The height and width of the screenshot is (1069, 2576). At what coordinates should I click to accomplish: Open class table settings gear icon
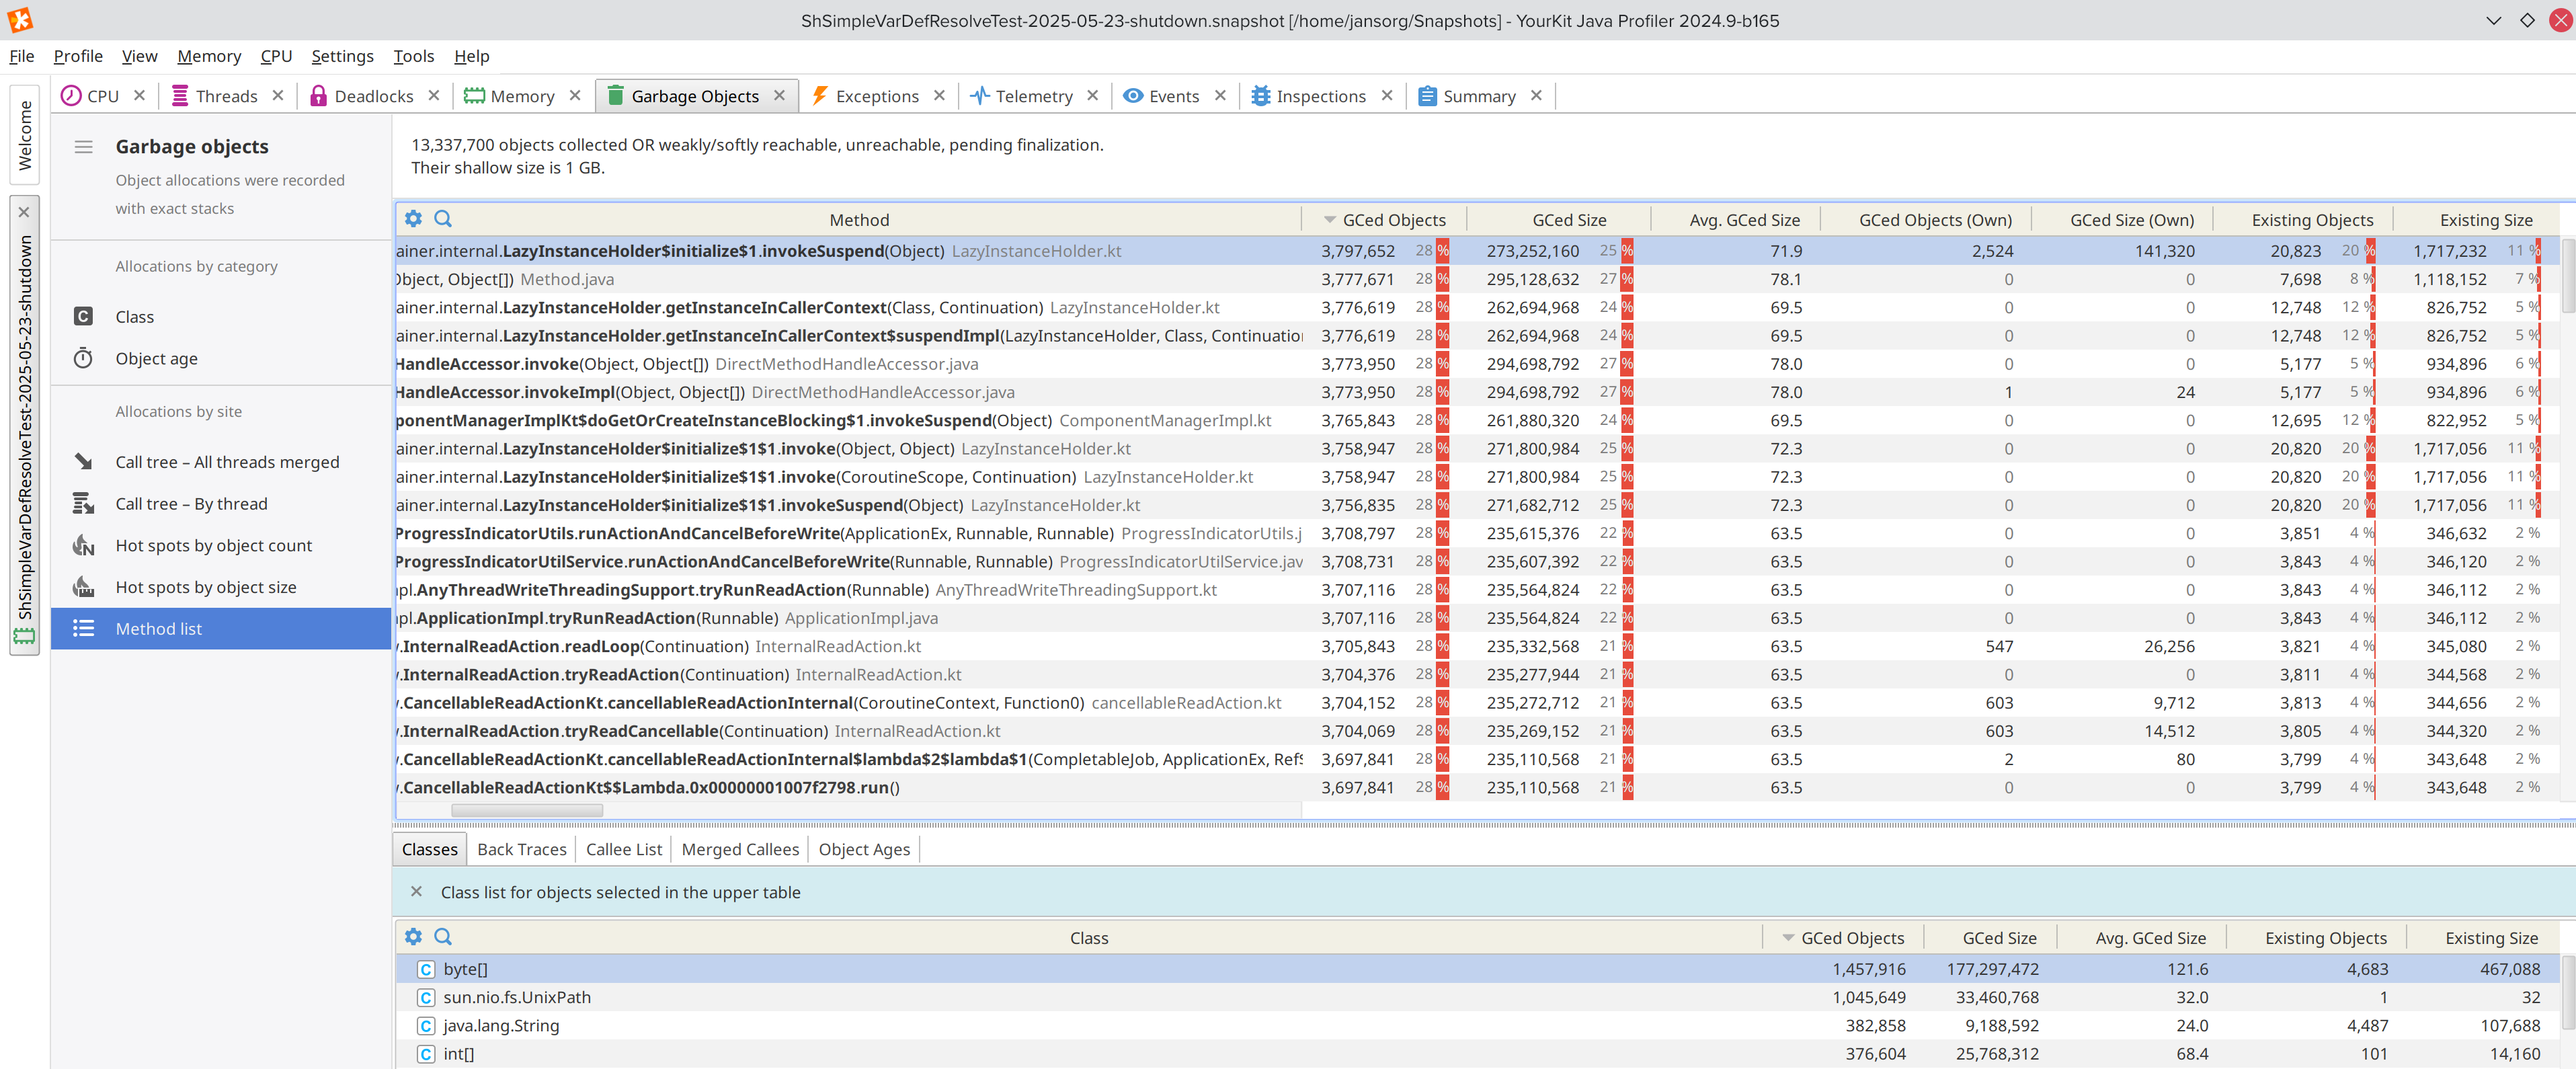(x=413, y=937)
